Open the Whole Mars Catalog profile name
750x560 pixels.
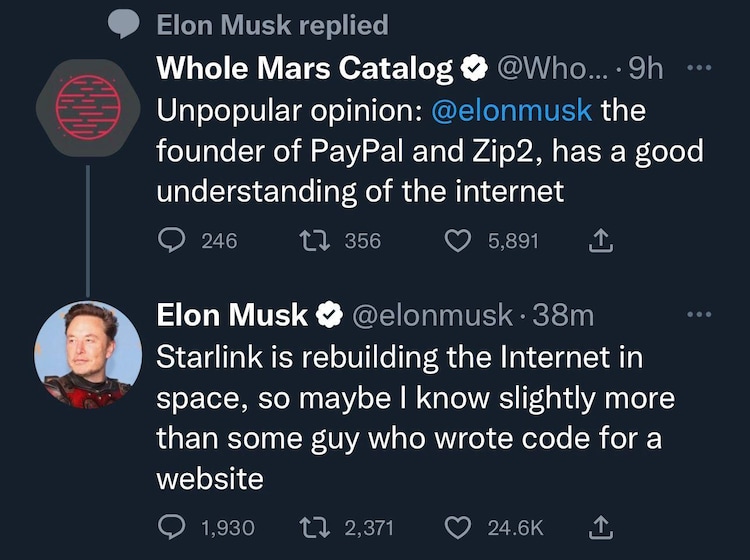click(305, 68)
